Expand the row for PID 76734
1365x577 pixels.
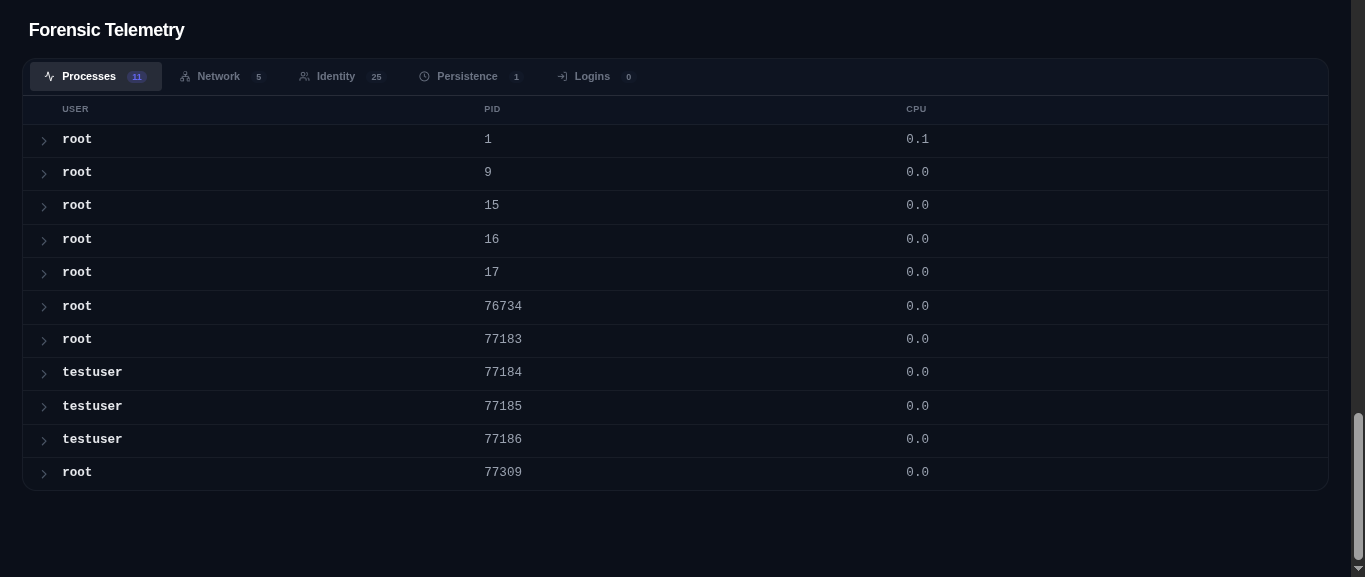click(44, 307)
